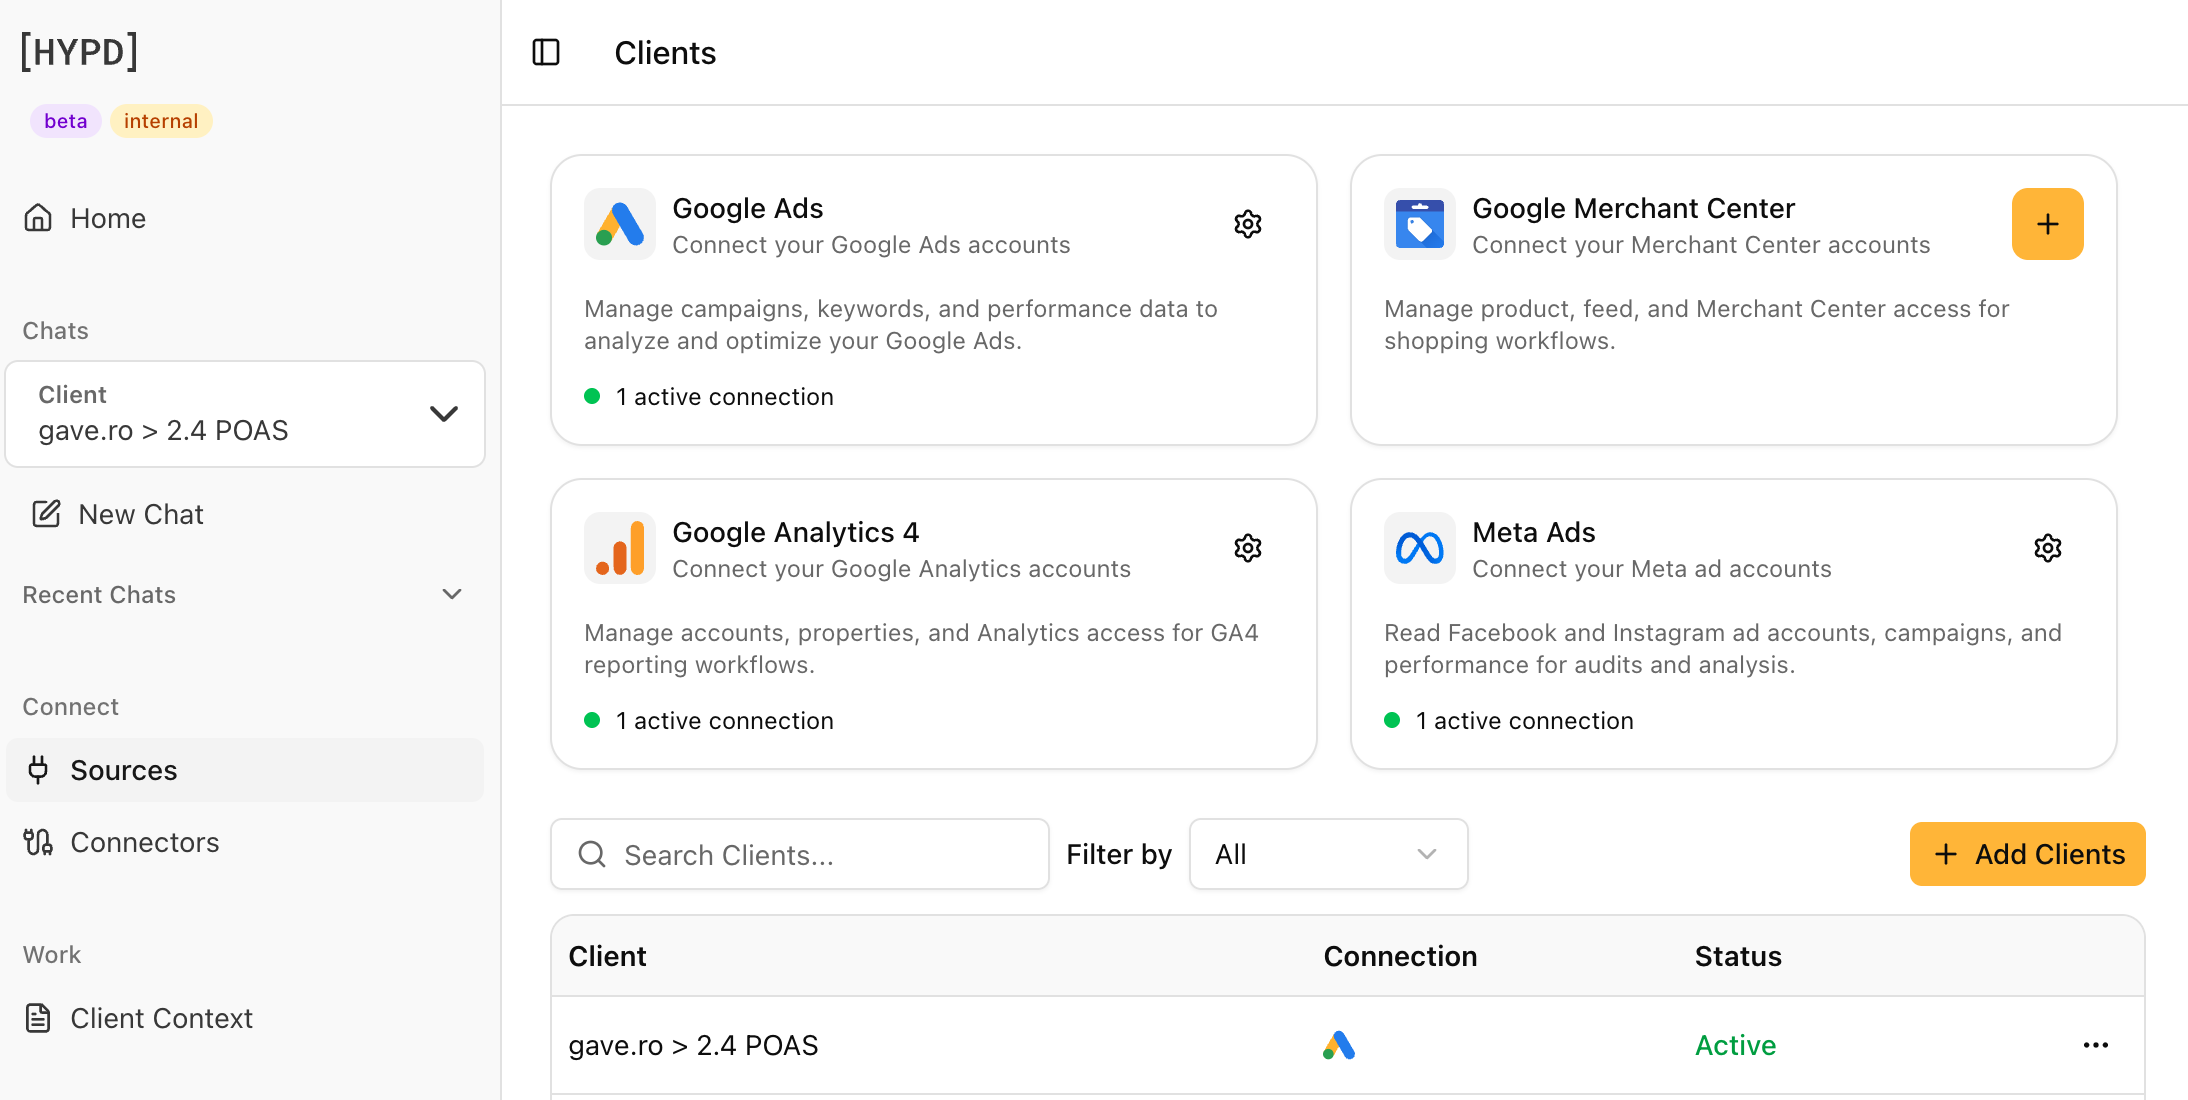The width and height of the screenshot is (2188, 1100).
Task: Click the gave.ro > 2.4 POAS table cell
Action: pyautogui.click(x=693, y=1045)
